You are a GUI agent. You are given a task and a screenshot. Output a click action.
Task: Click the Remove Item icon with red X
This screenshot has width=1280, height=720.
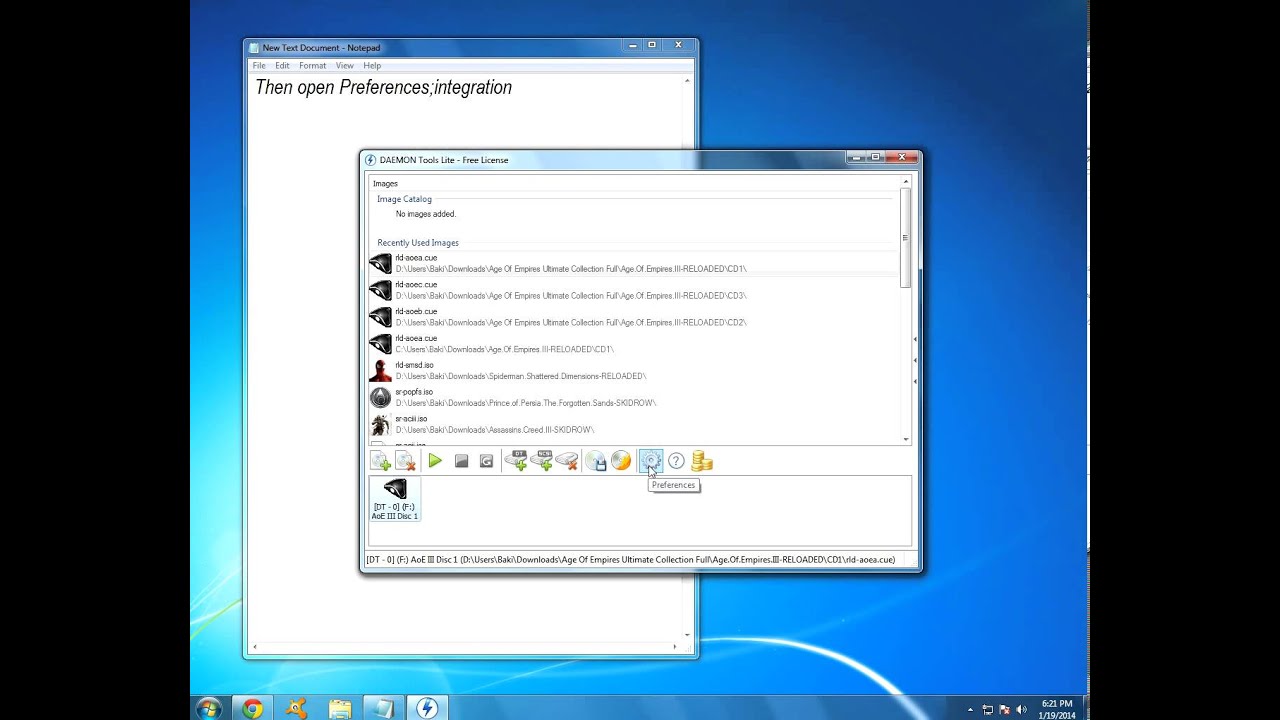tap(405, 461)
